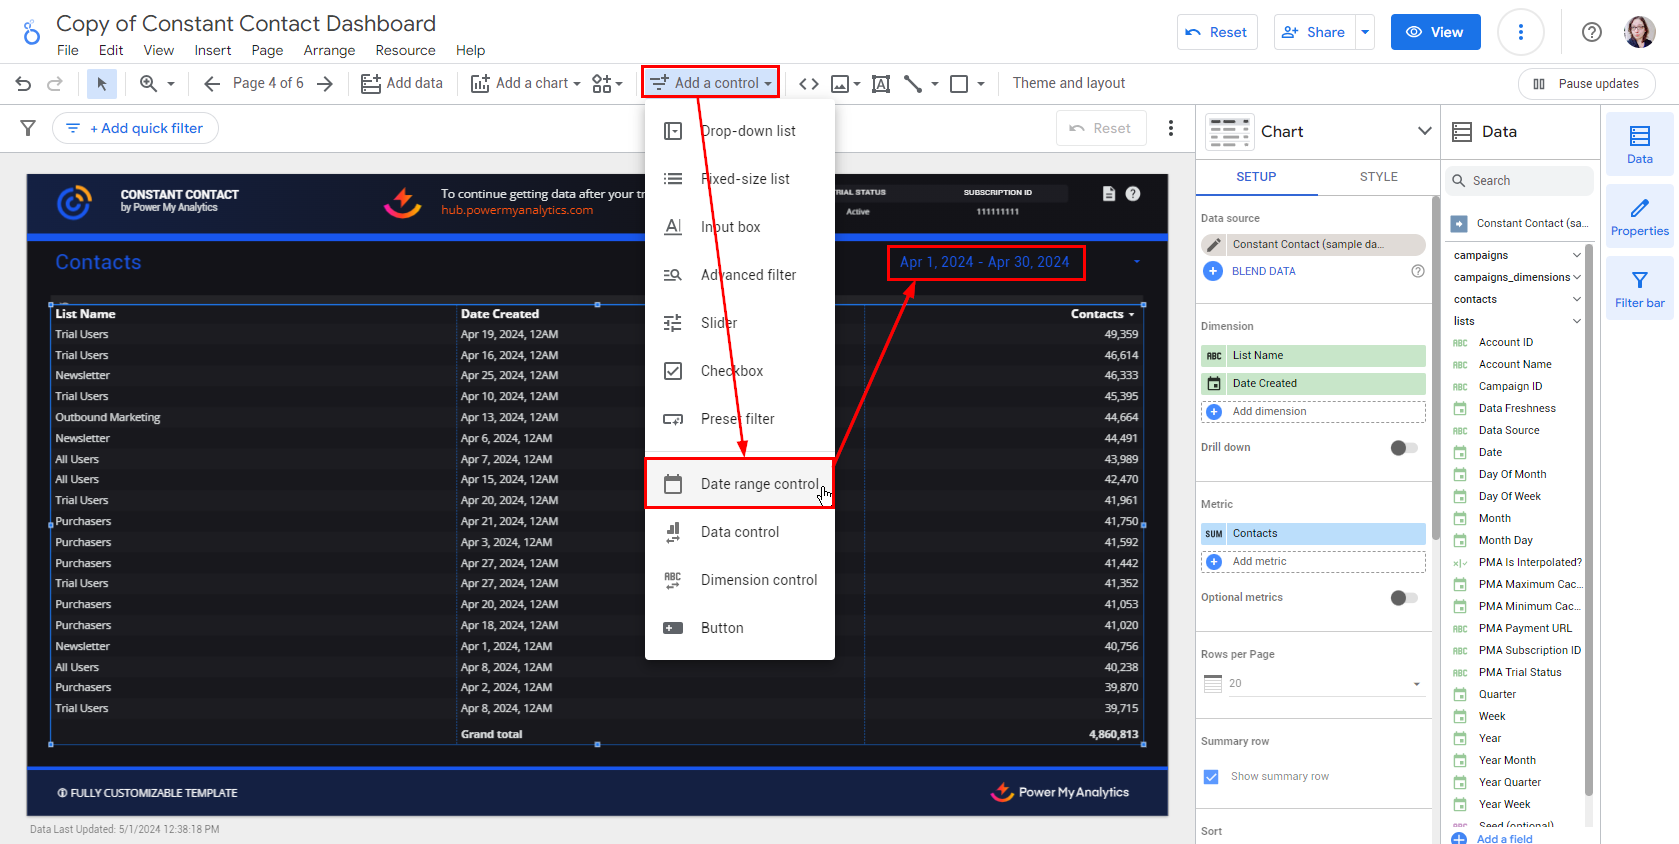Screen dimensions: 1679x844
Task: Select Slider control from the menu
Action: coord(719,323)
